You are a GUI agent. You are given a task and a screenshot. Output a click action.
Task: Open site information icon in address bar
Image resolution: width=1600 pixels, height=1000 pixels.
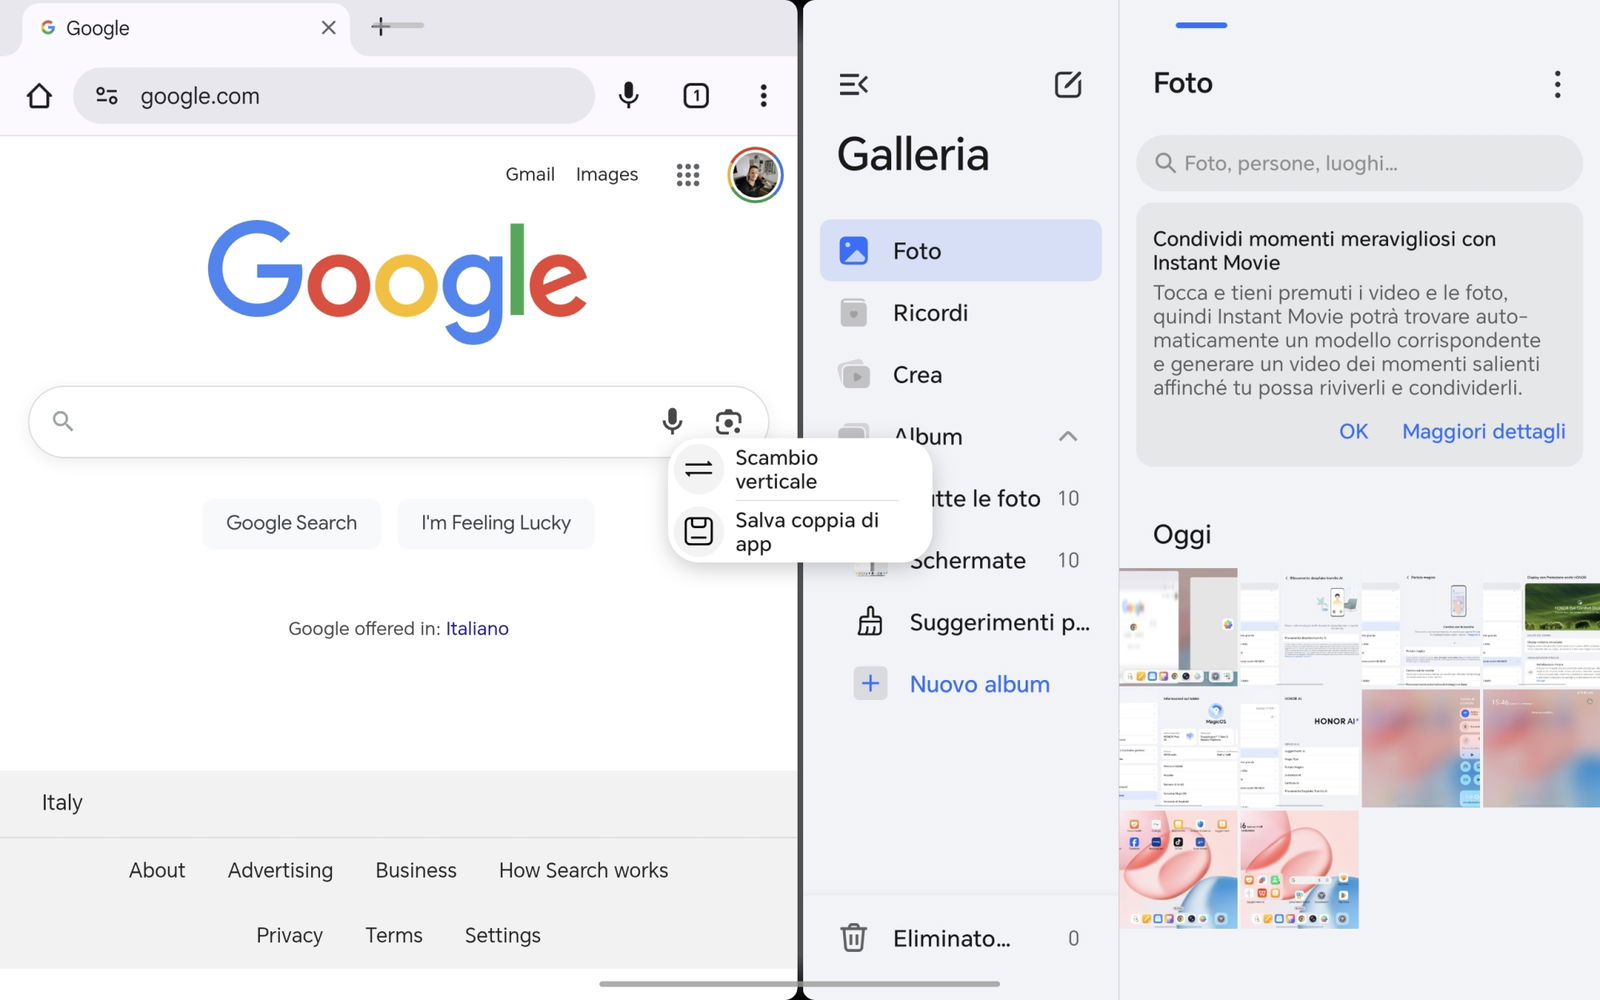(x=107, y=96)
